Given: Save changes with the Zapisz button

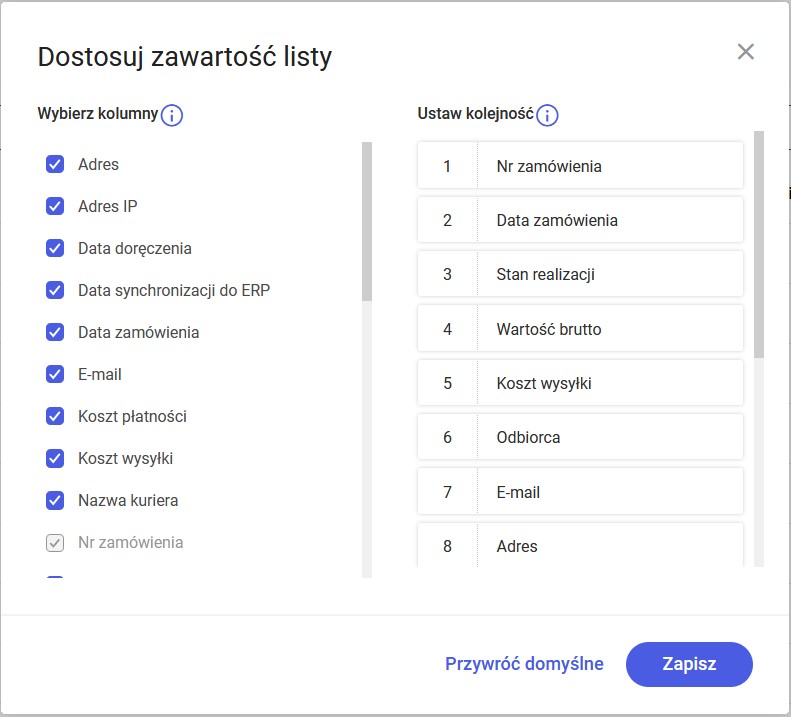Looking at the screenshot, I should (x=689, y=664).
